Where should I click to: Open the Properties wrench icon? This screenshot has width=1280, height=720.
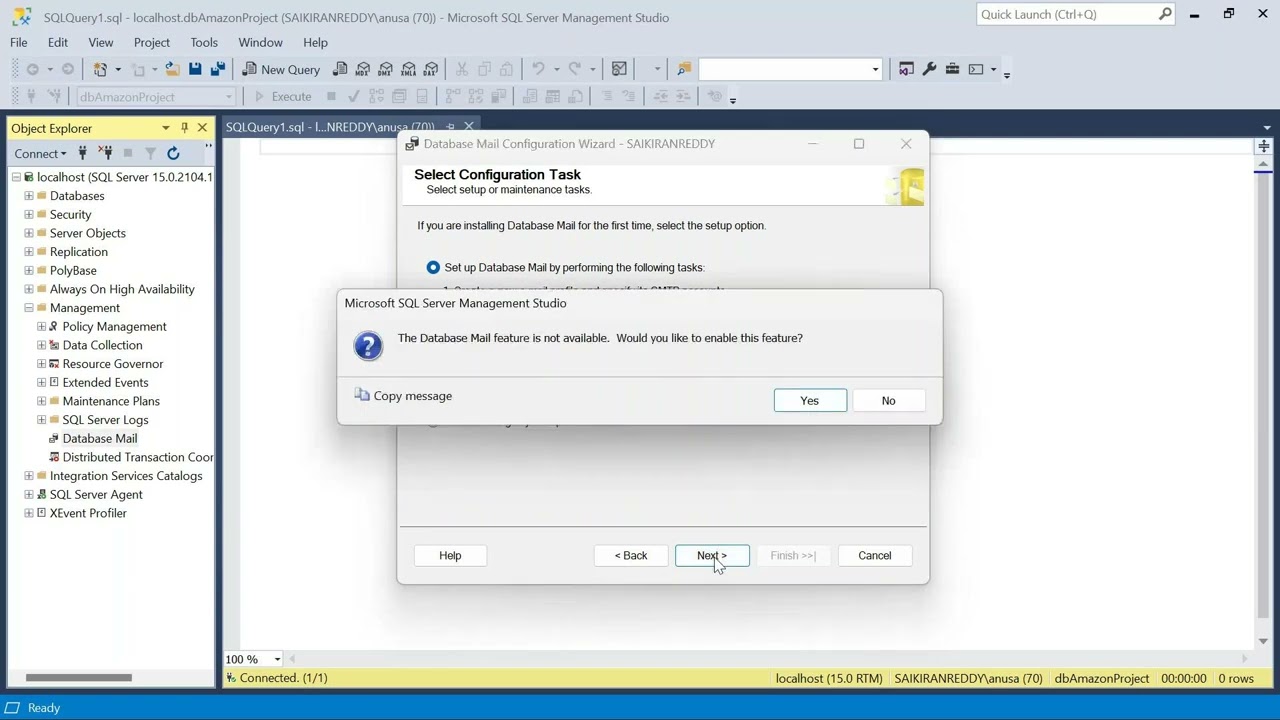click(929, 69)
